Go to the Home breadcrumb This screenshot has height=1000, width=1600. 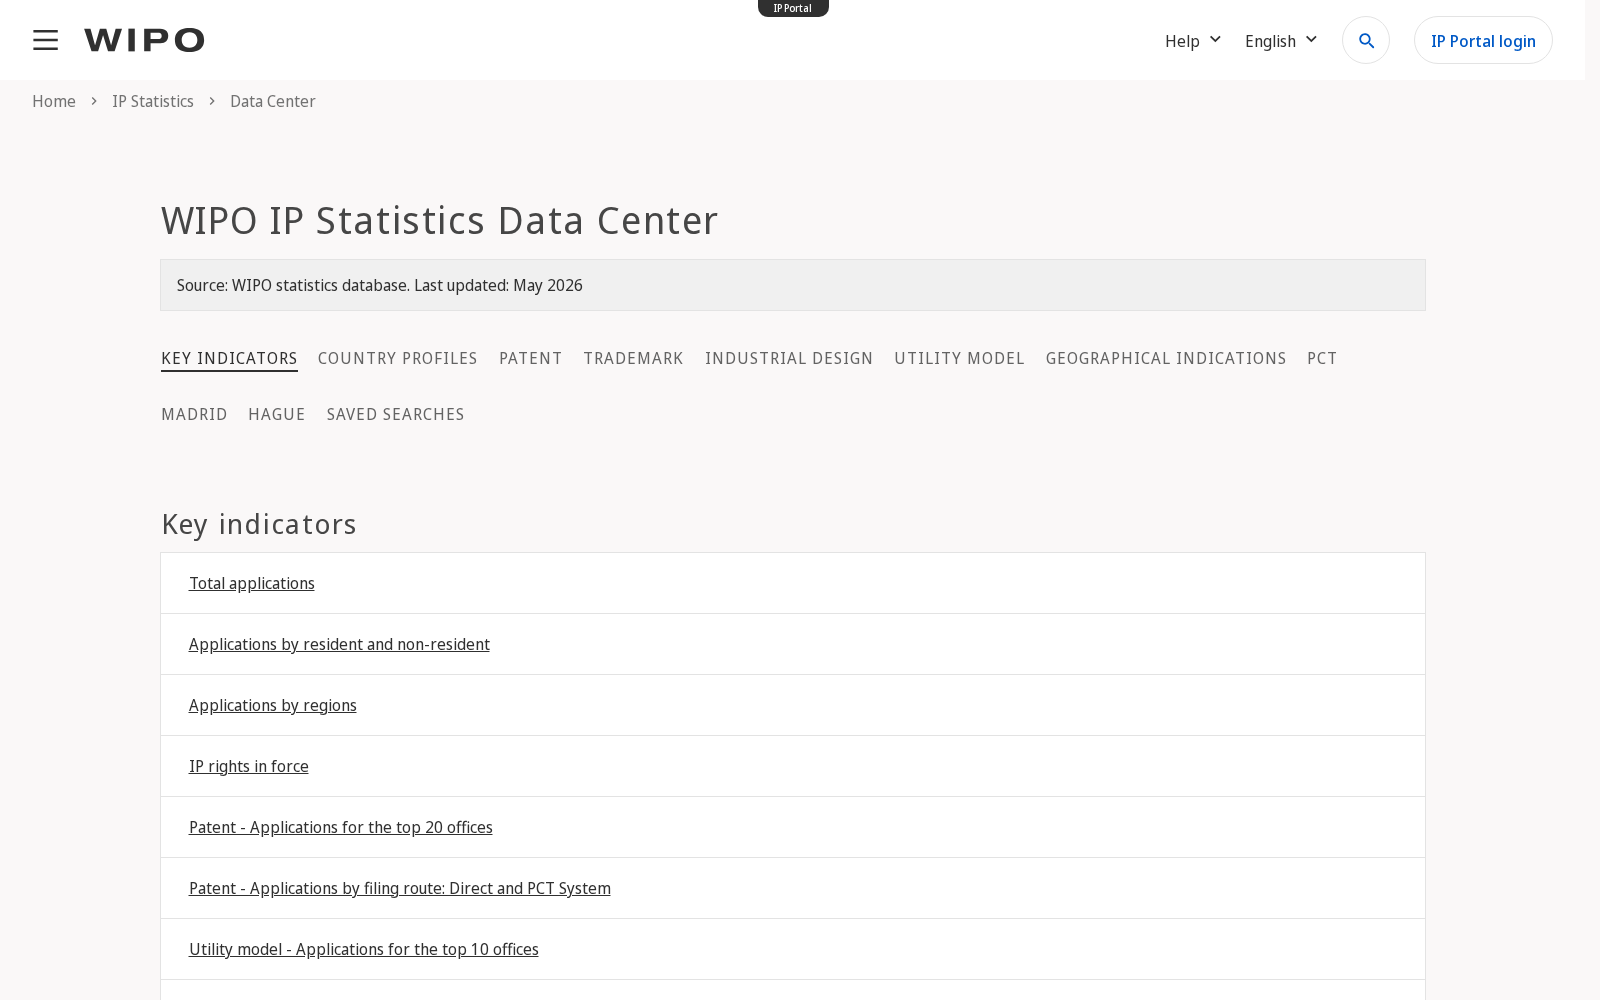(x=54, y=101)
